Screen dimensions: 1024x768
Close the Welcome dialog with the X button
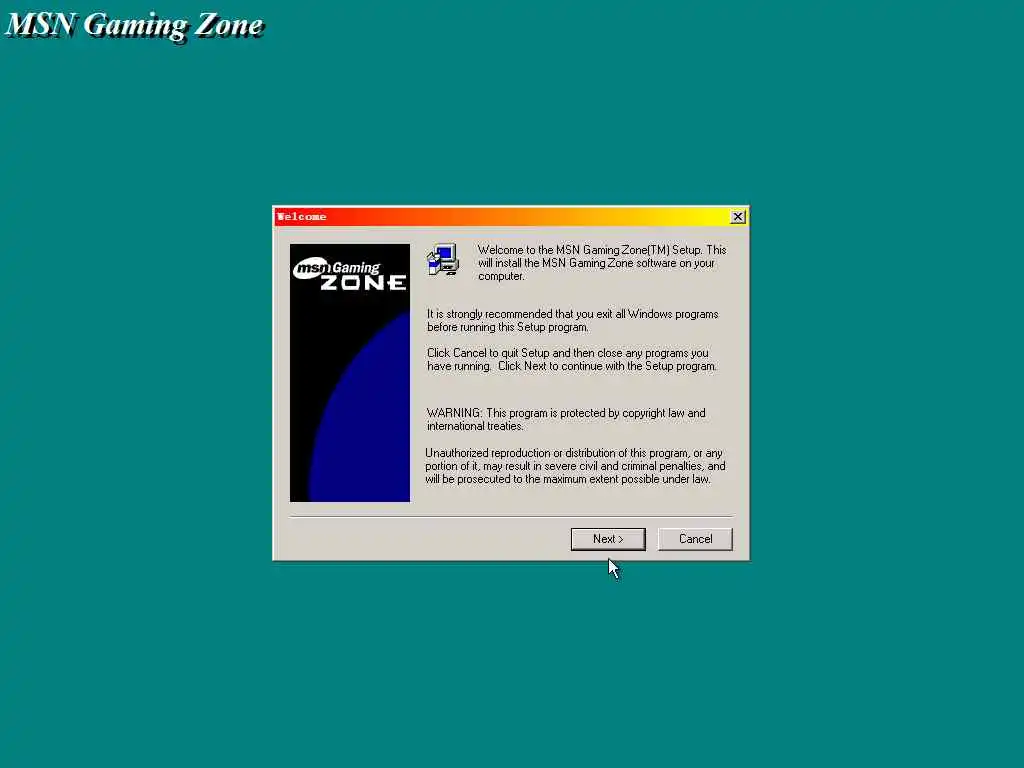(x=737, y=217)
